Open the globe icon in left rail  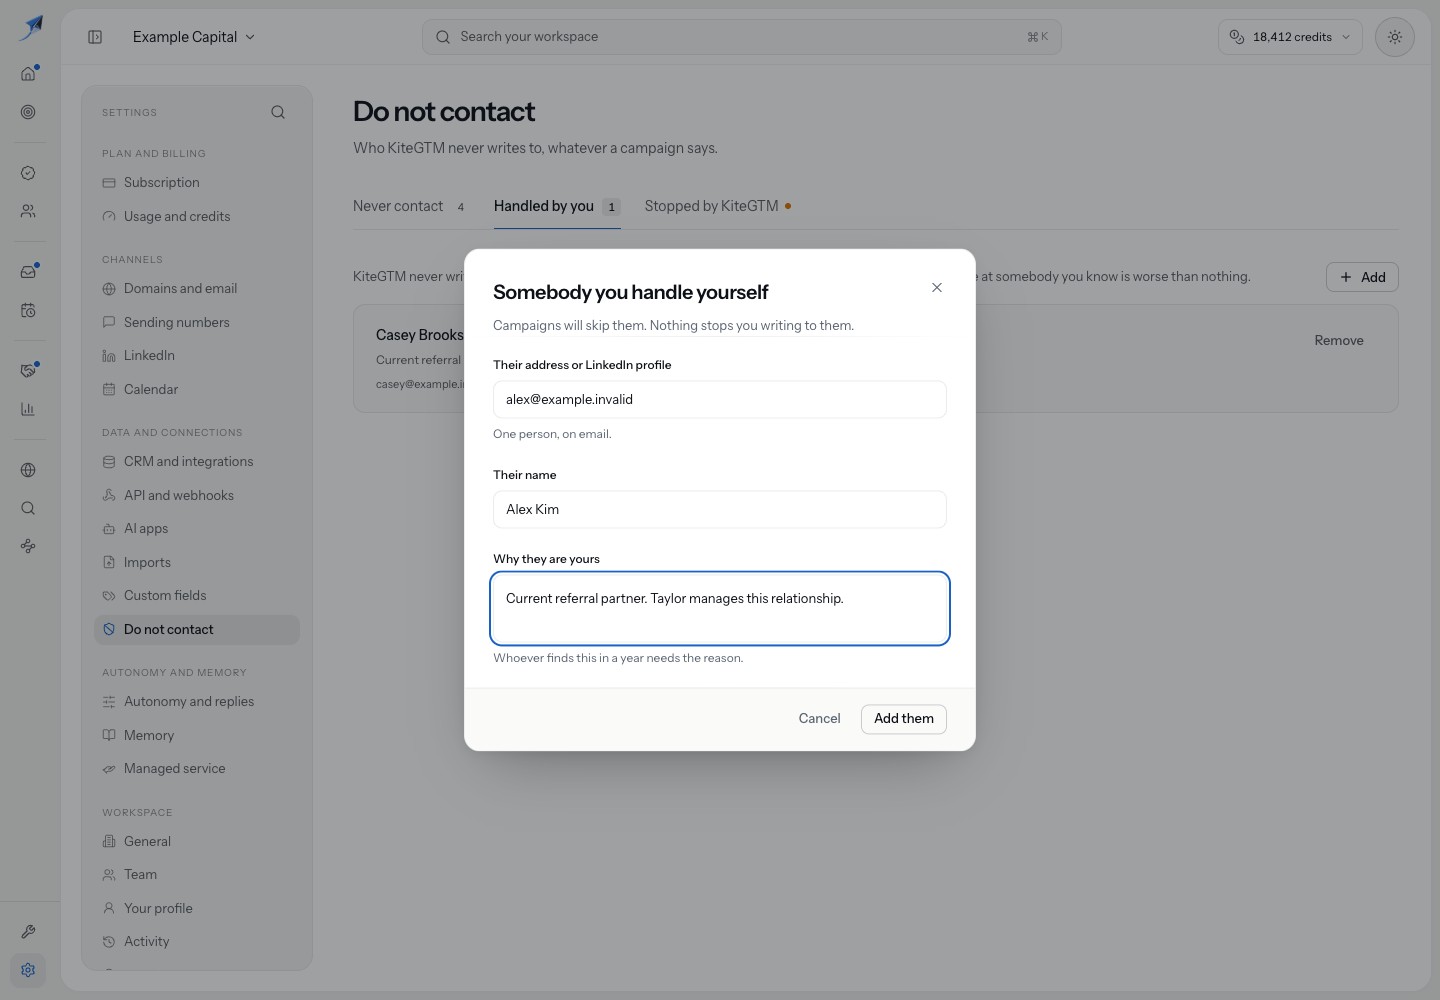28,470
